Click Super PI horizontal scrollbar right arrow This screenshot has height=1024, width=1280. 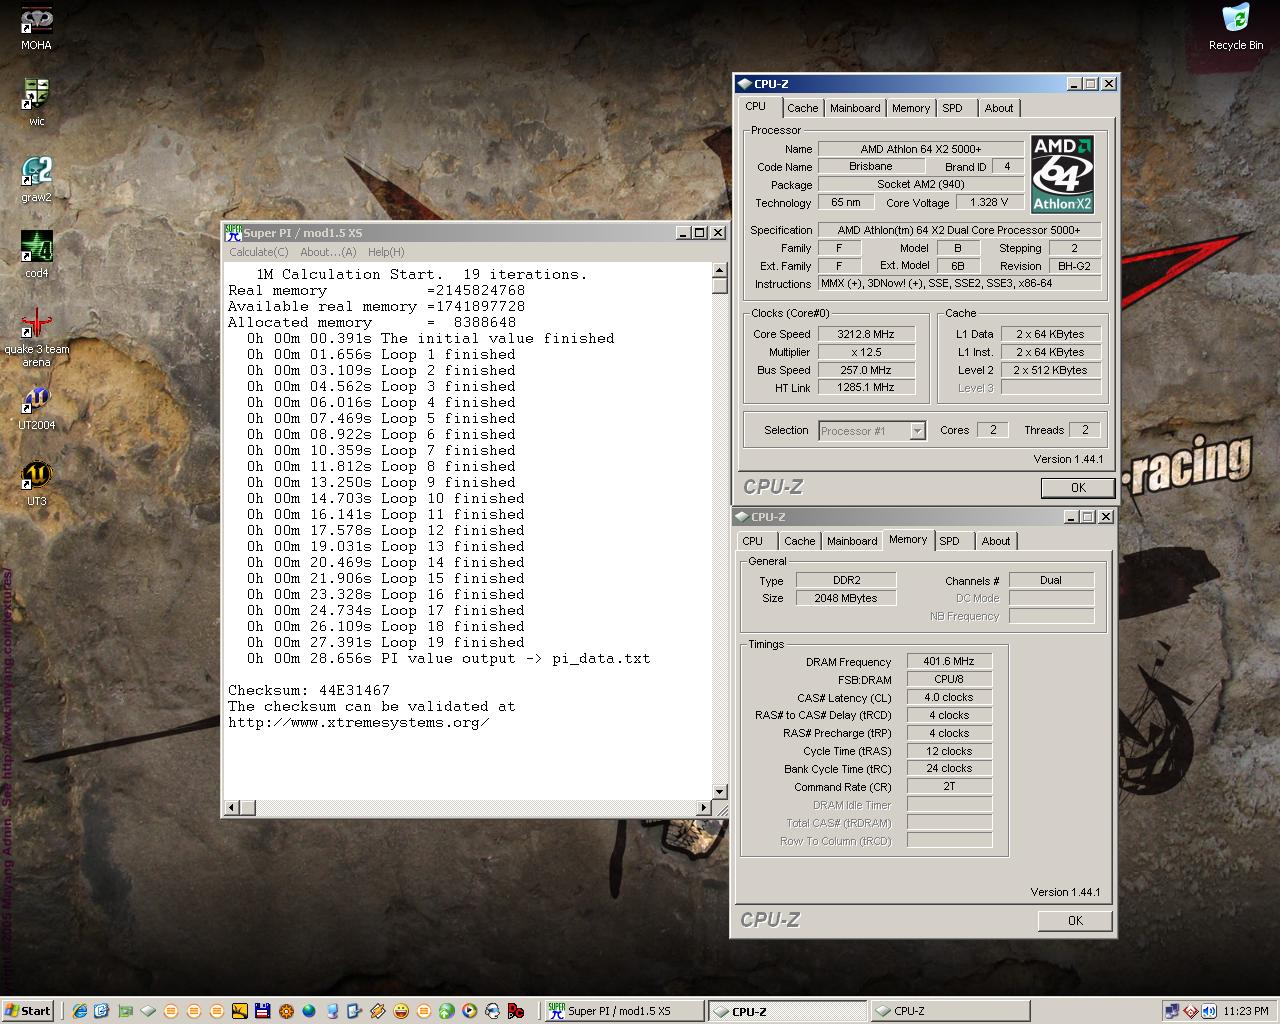coord(704,807)
